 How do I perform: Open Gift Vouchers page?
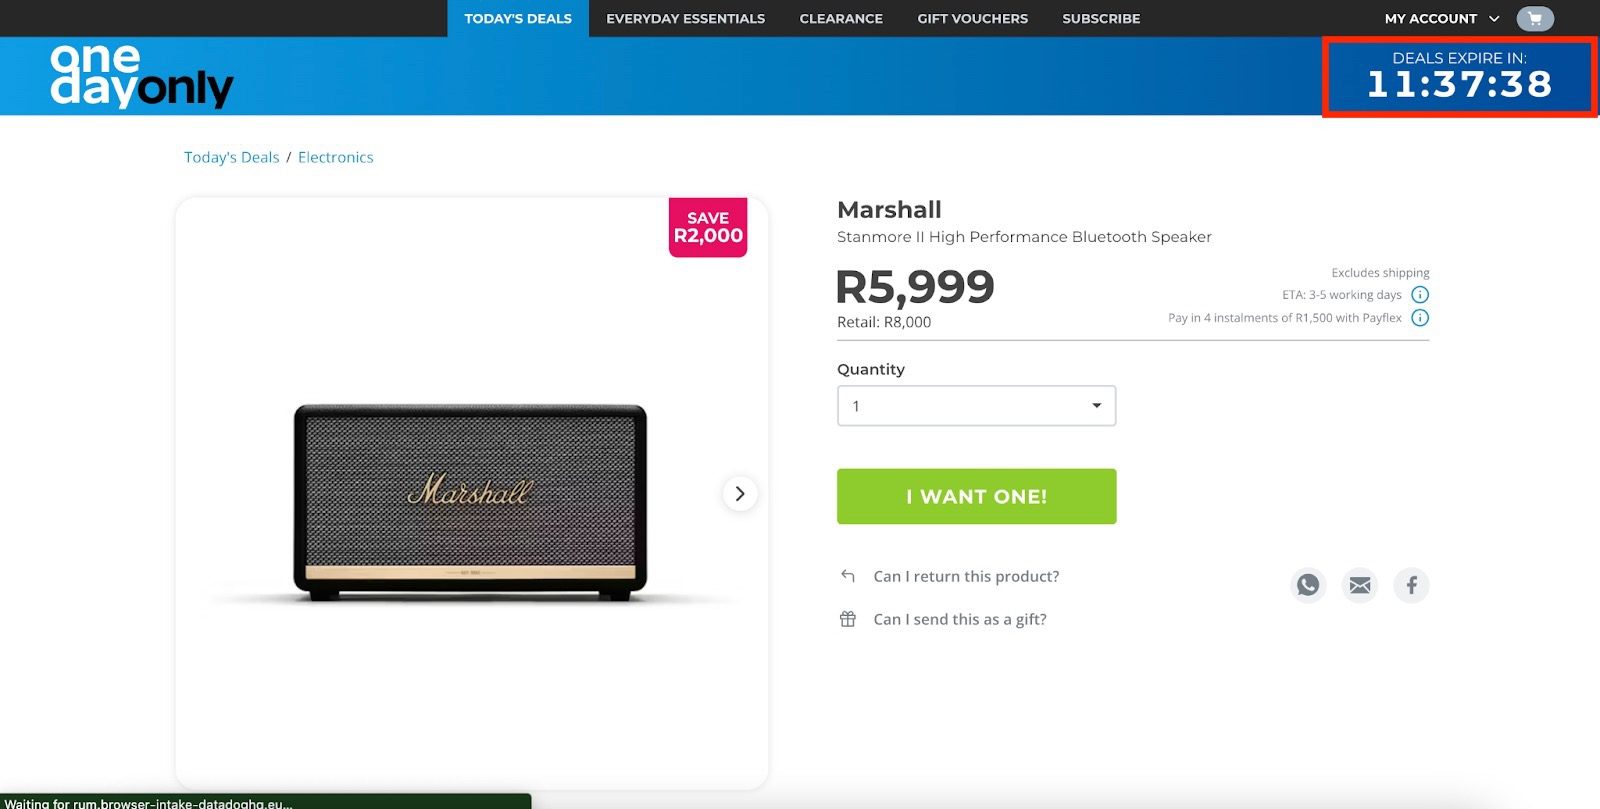(972, 19)
